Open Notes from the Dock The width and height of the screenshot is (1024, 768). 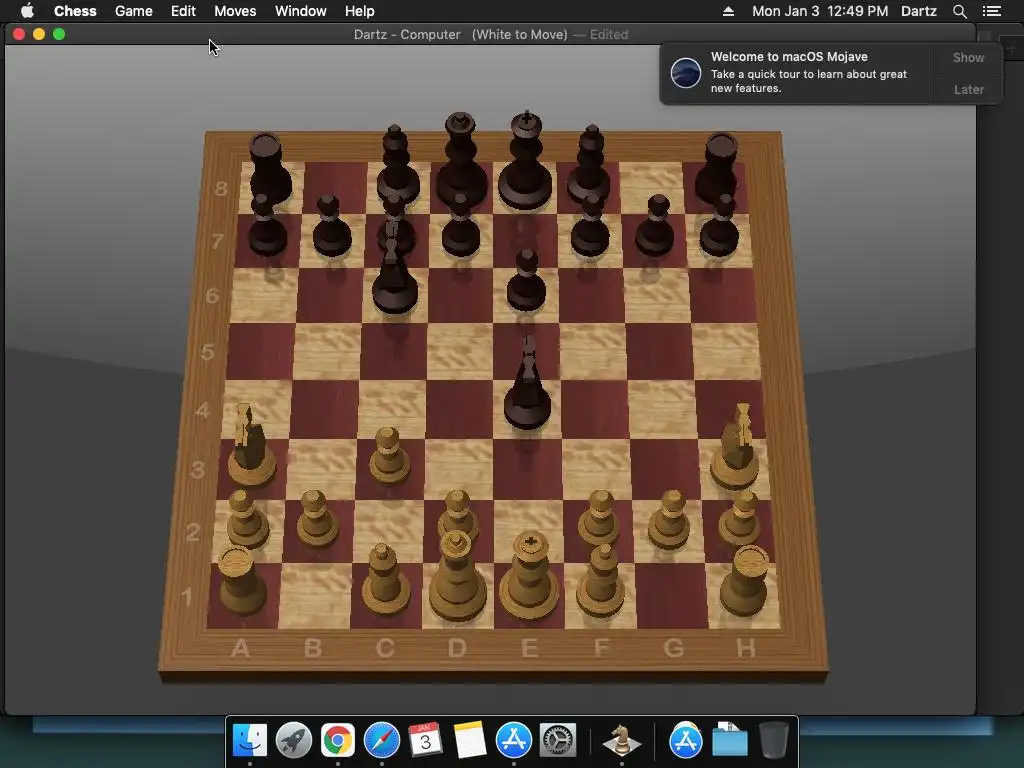(469, 741)
